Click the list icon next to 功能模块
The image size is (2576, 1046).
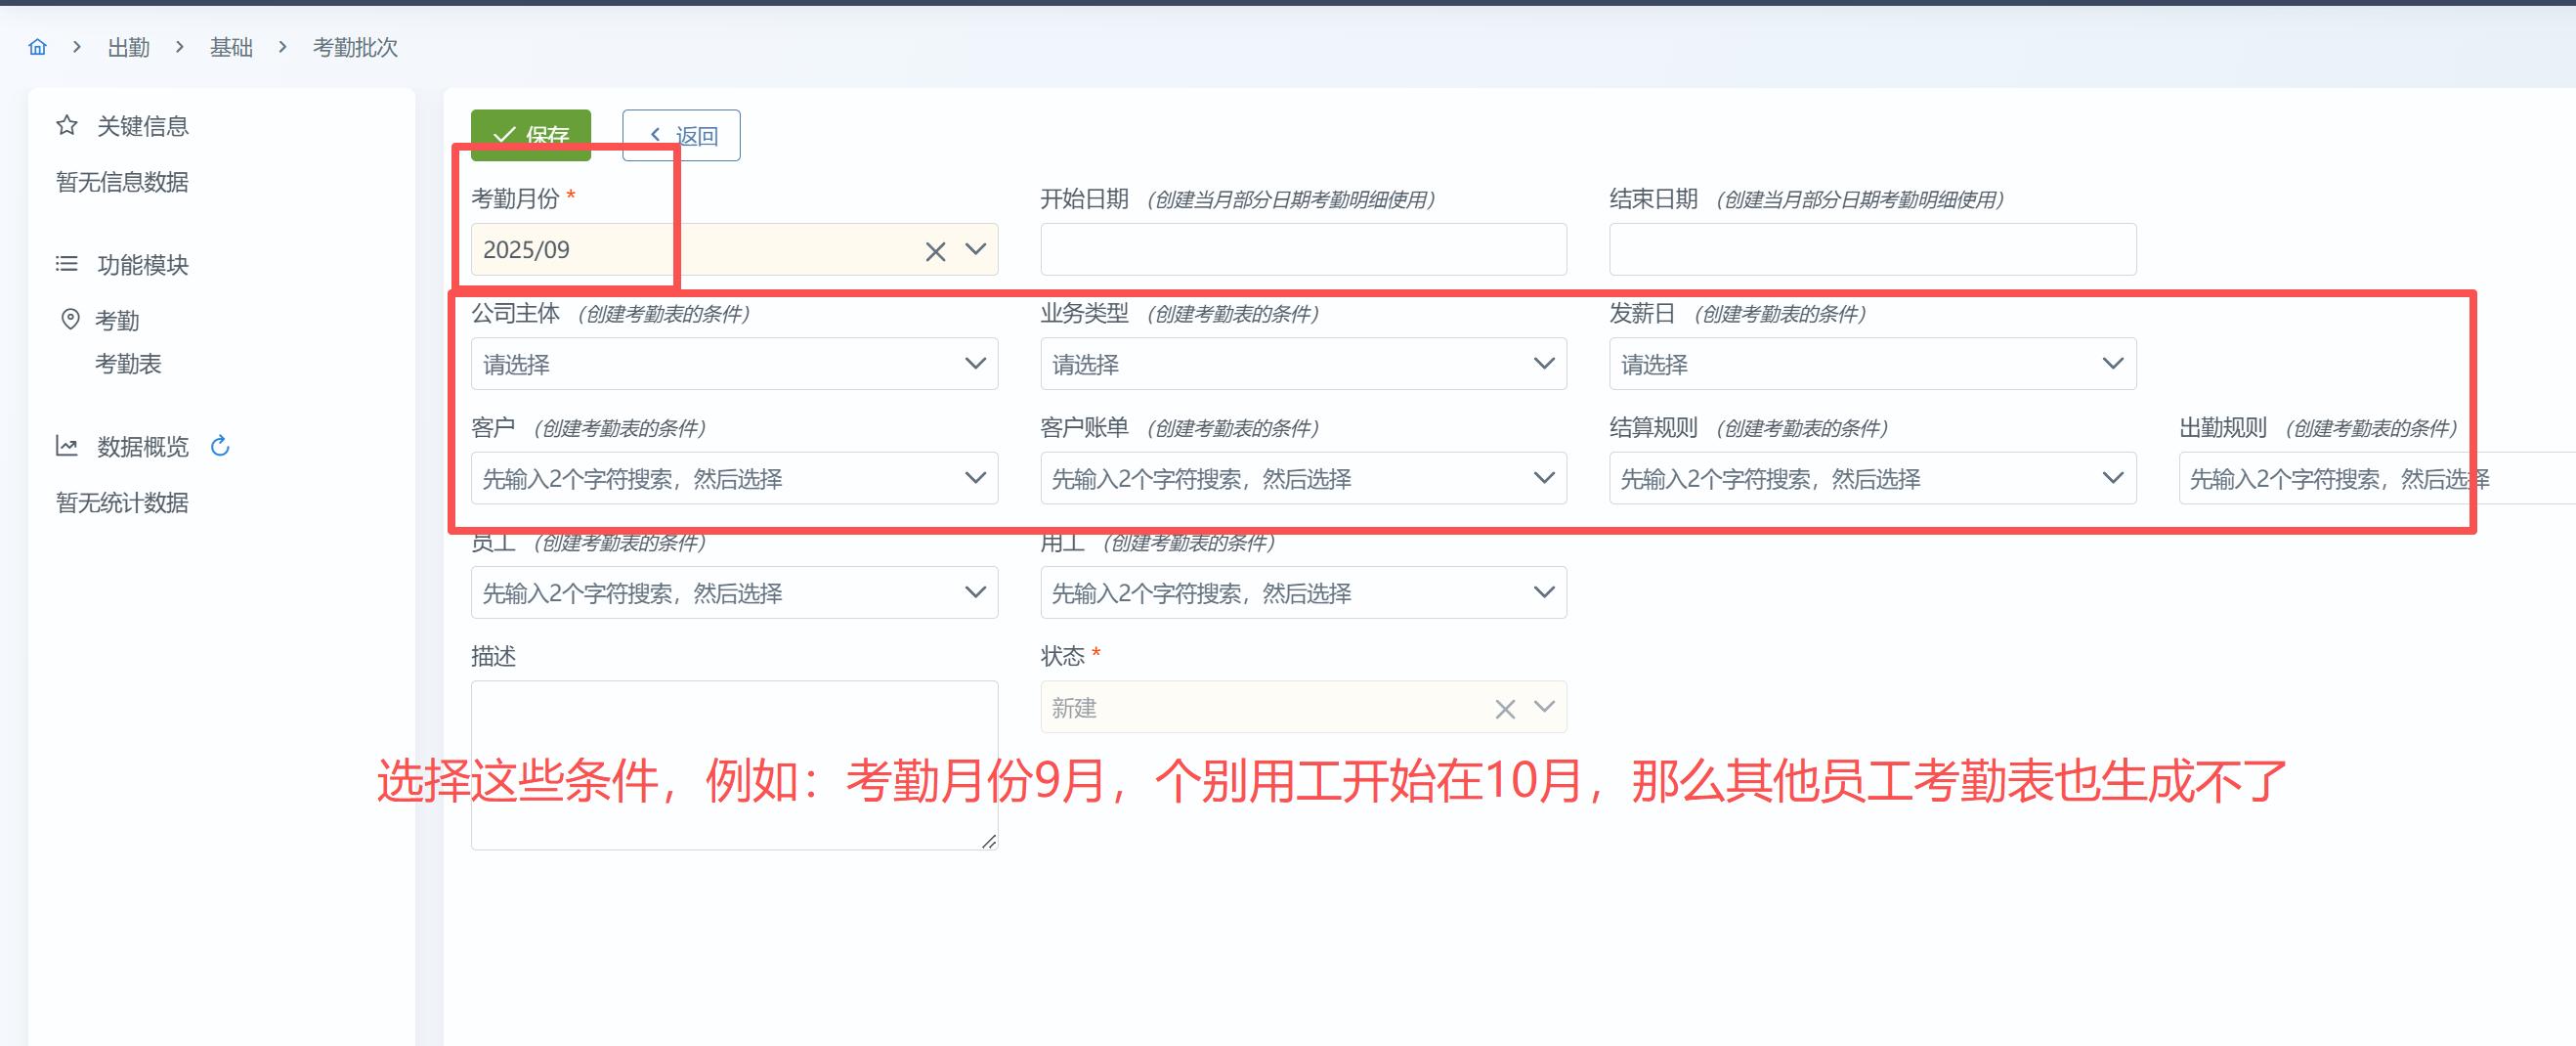pyautogui.click(x=67, y=265)
